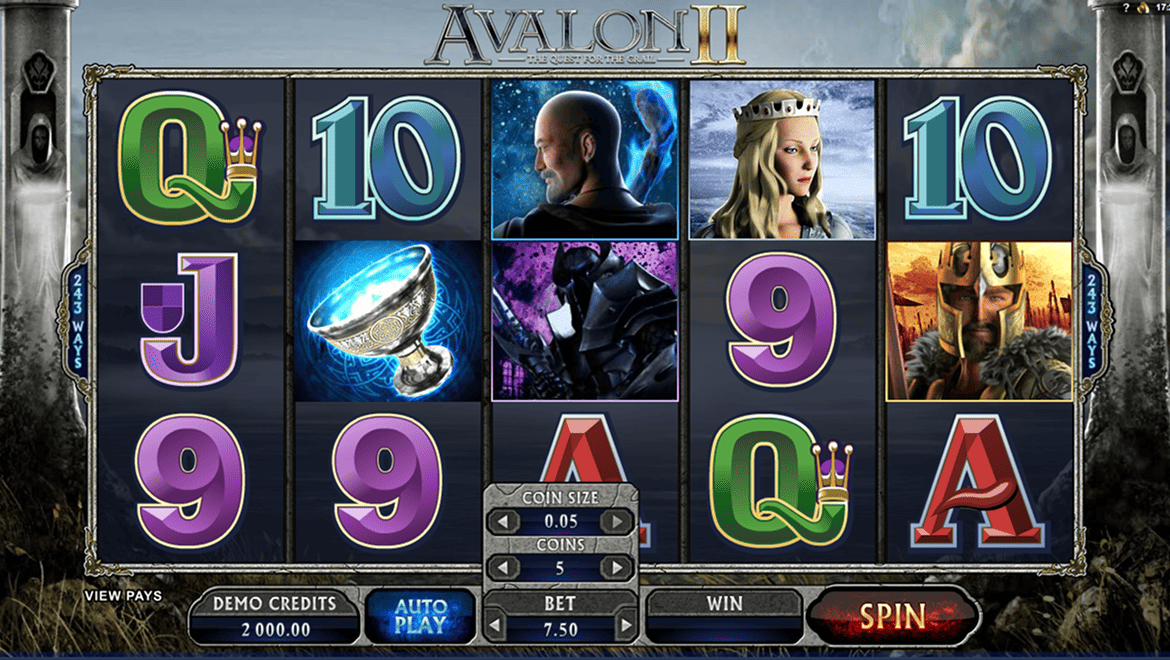Decrease coin size with left arrow
This screenshot has width=1170, height=660.
tap(504, 521)
